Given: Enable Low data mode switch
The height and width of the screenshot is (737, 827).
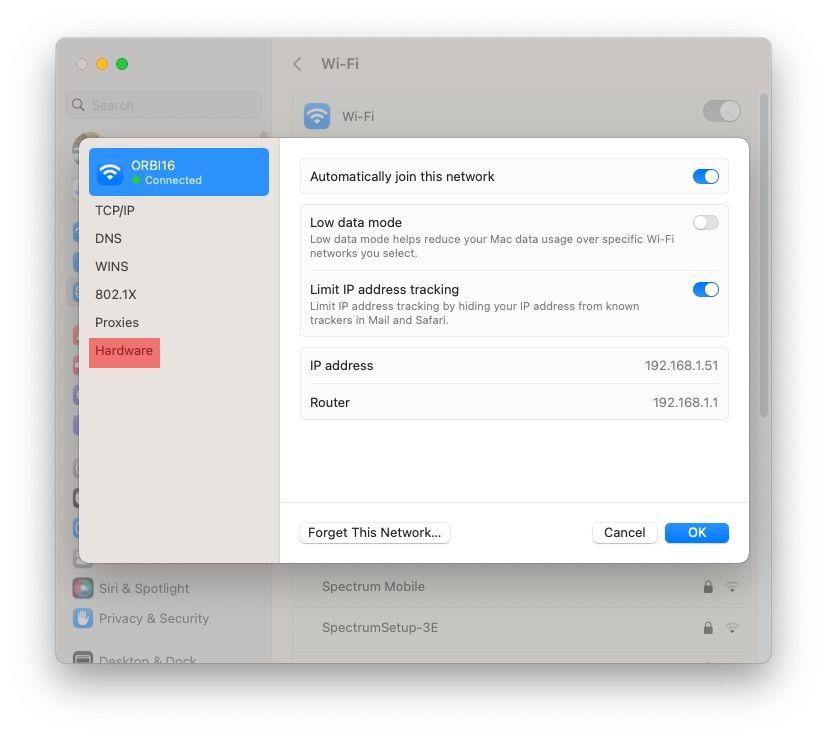Looking at the screenshot, I should coord(706,223).
